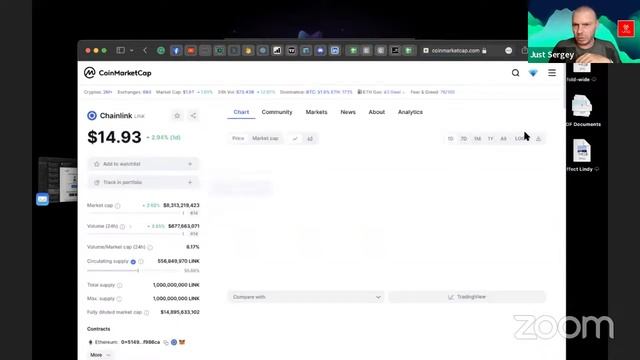
Task: Expand the Volume (24h) chevron
Action: coord(130,227)
